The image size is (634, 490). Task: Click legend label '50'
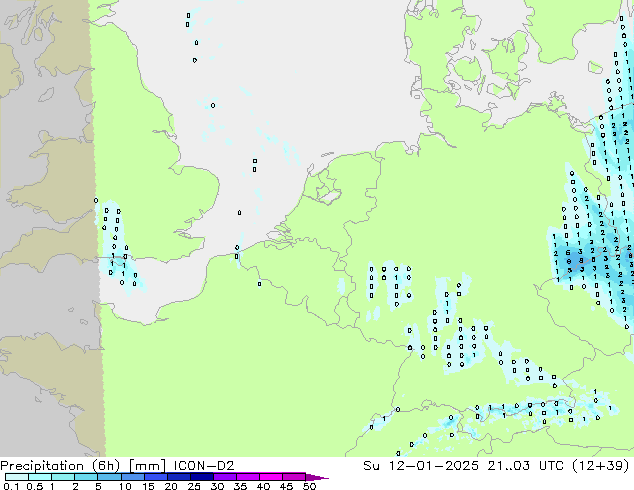point(309,486)
